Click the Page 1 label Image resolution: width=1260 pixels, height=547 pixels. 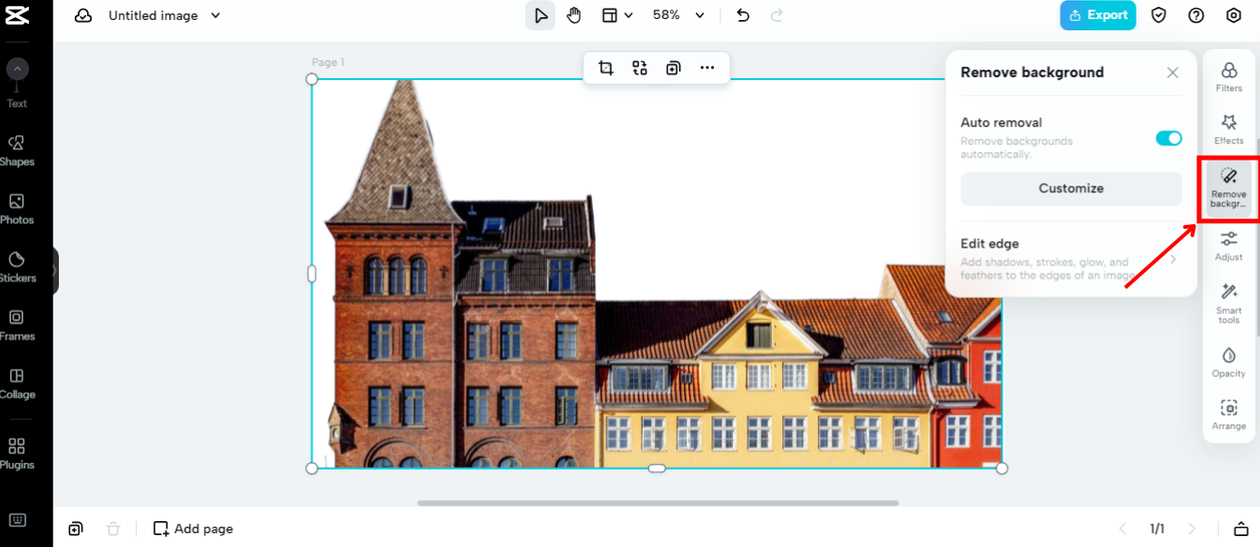coord(328,62)
